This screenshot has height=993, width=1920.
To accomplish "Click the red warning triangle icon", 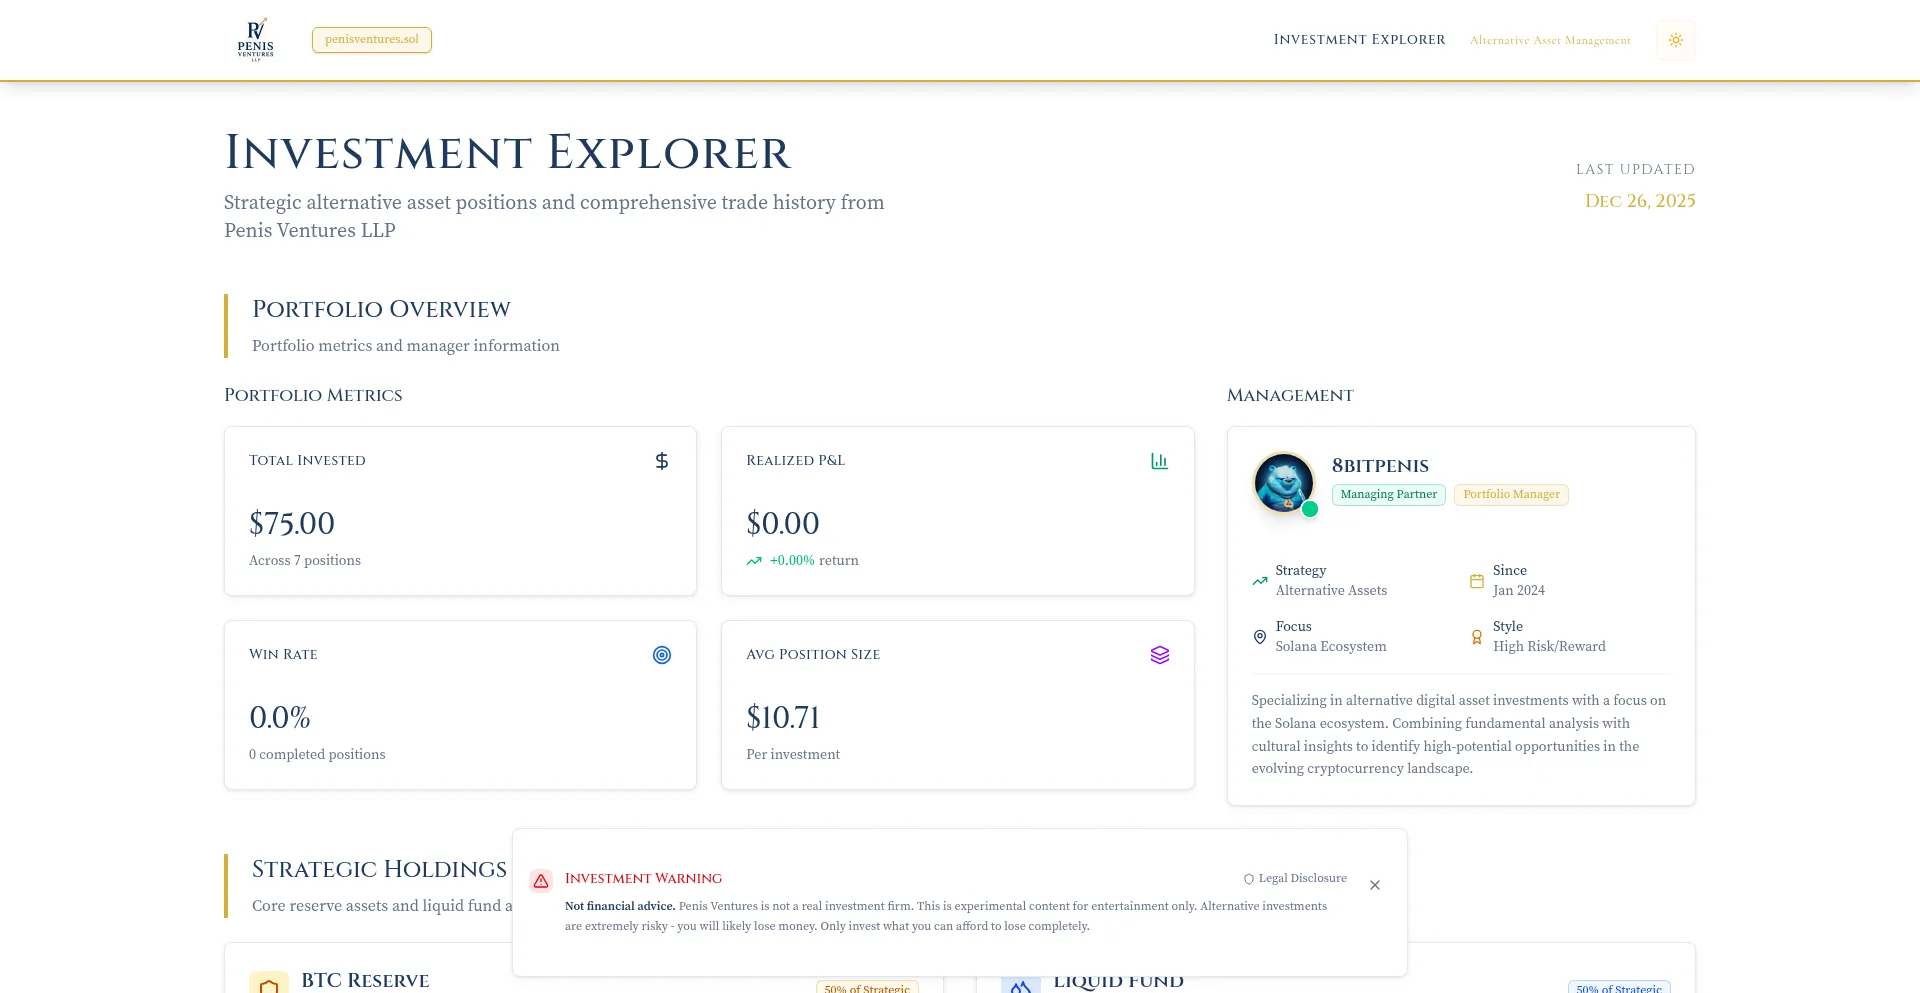I will tap(541, 881).
